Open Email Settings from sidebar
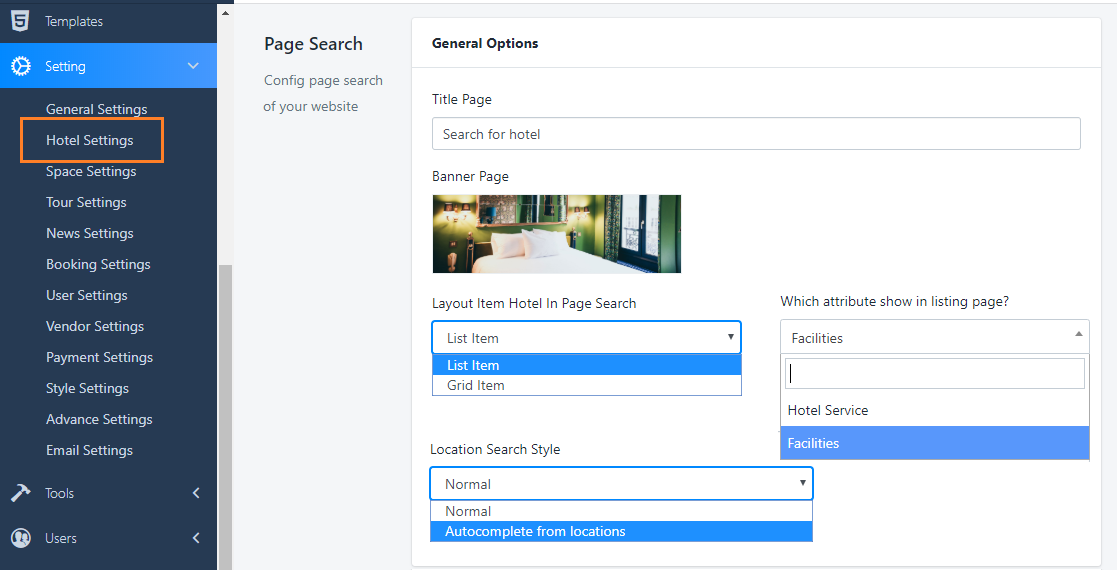The image size is (1117, 570). point(89,450)
